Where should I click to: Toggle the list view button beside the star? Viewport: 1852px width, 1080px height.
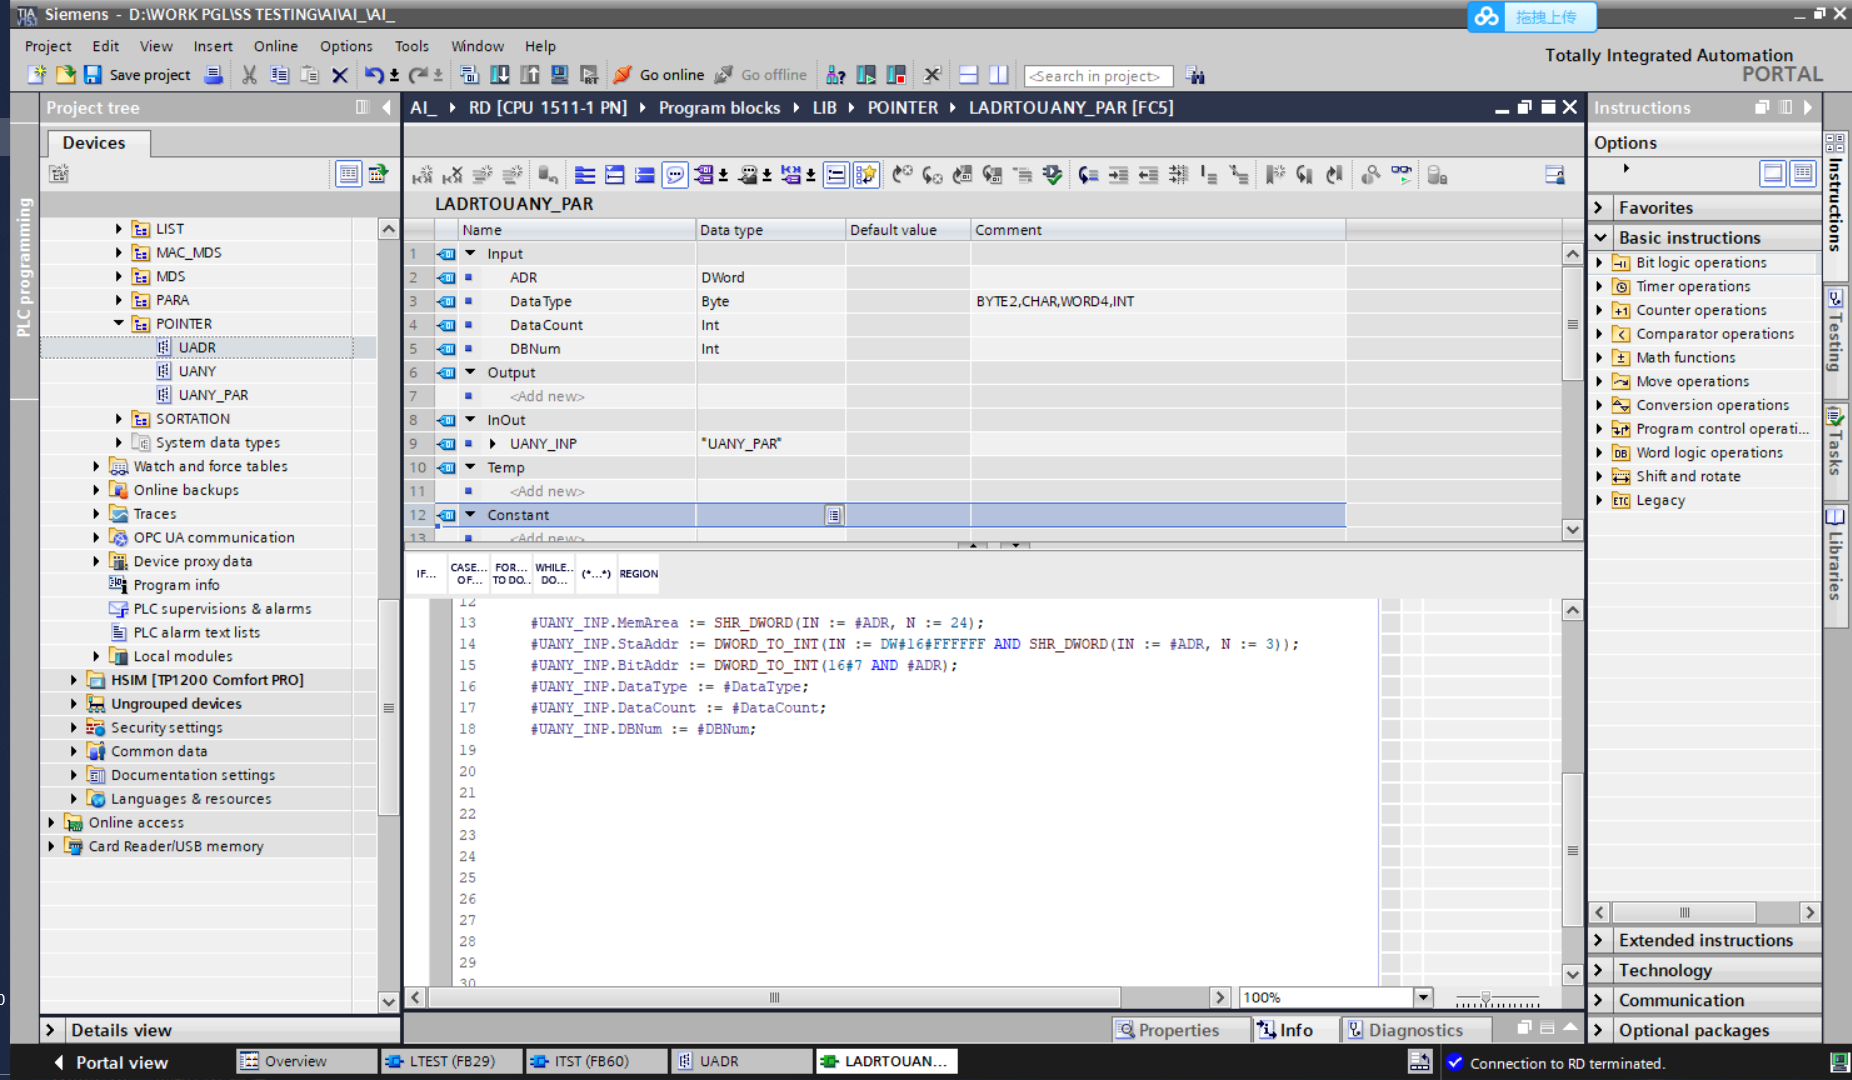point(836,175)
